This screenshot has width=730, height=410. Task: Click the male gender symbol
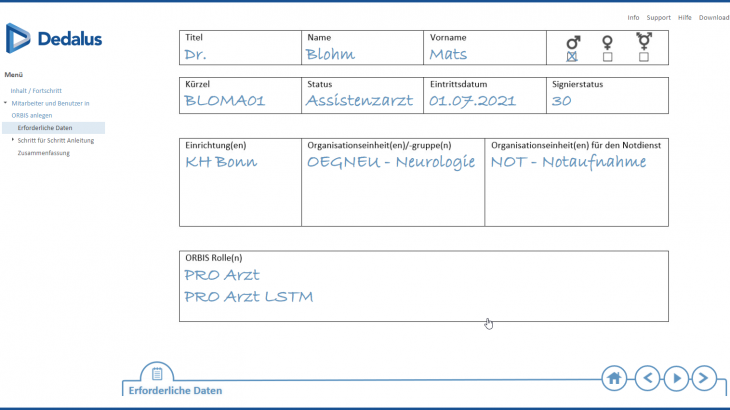pos(573,43)
